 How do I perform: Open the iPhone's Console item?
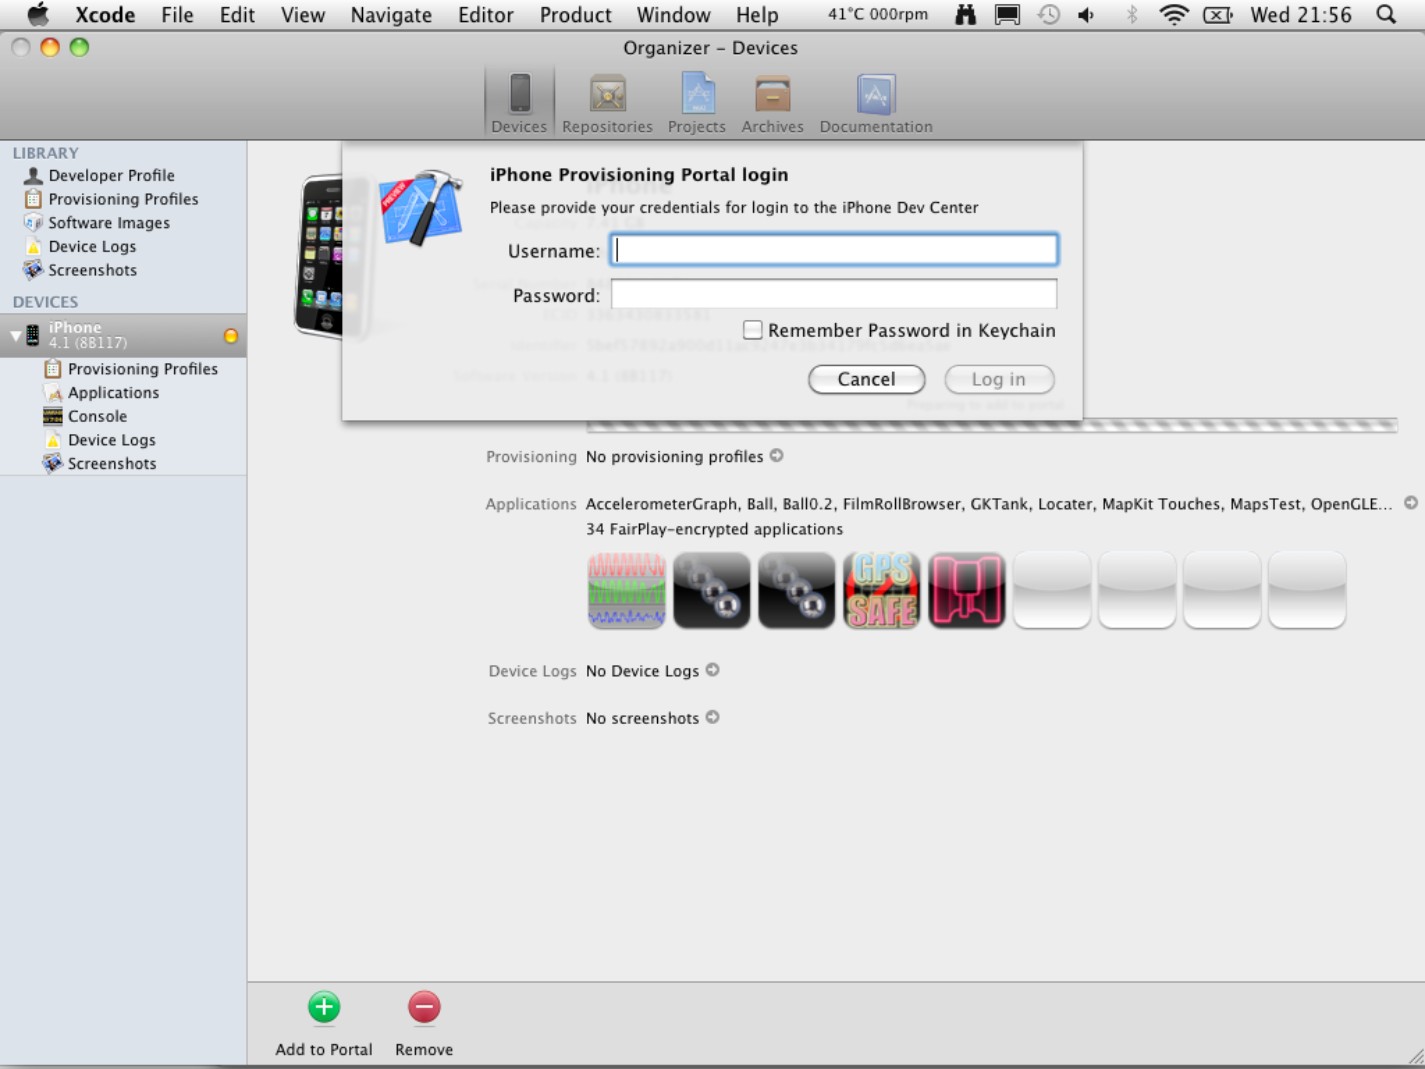pos(97,416)
